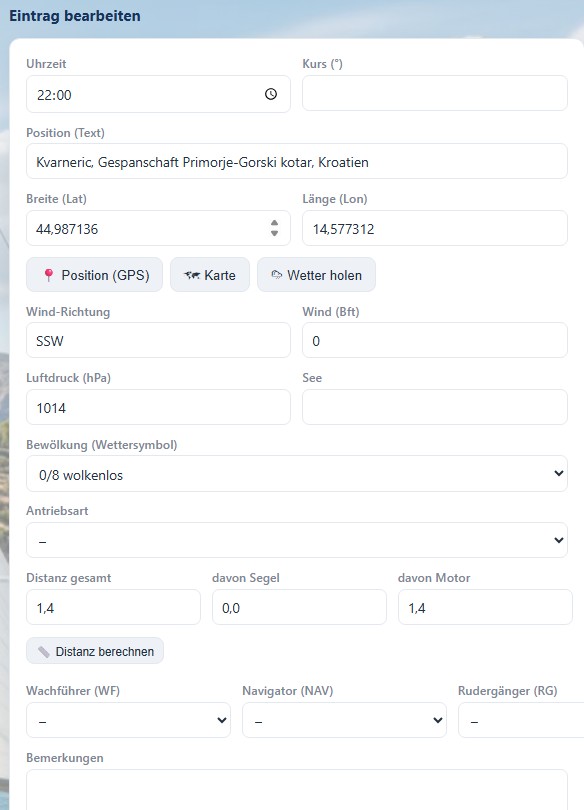Click the Eintrag bearbeiten heading

tap(75, 15)
